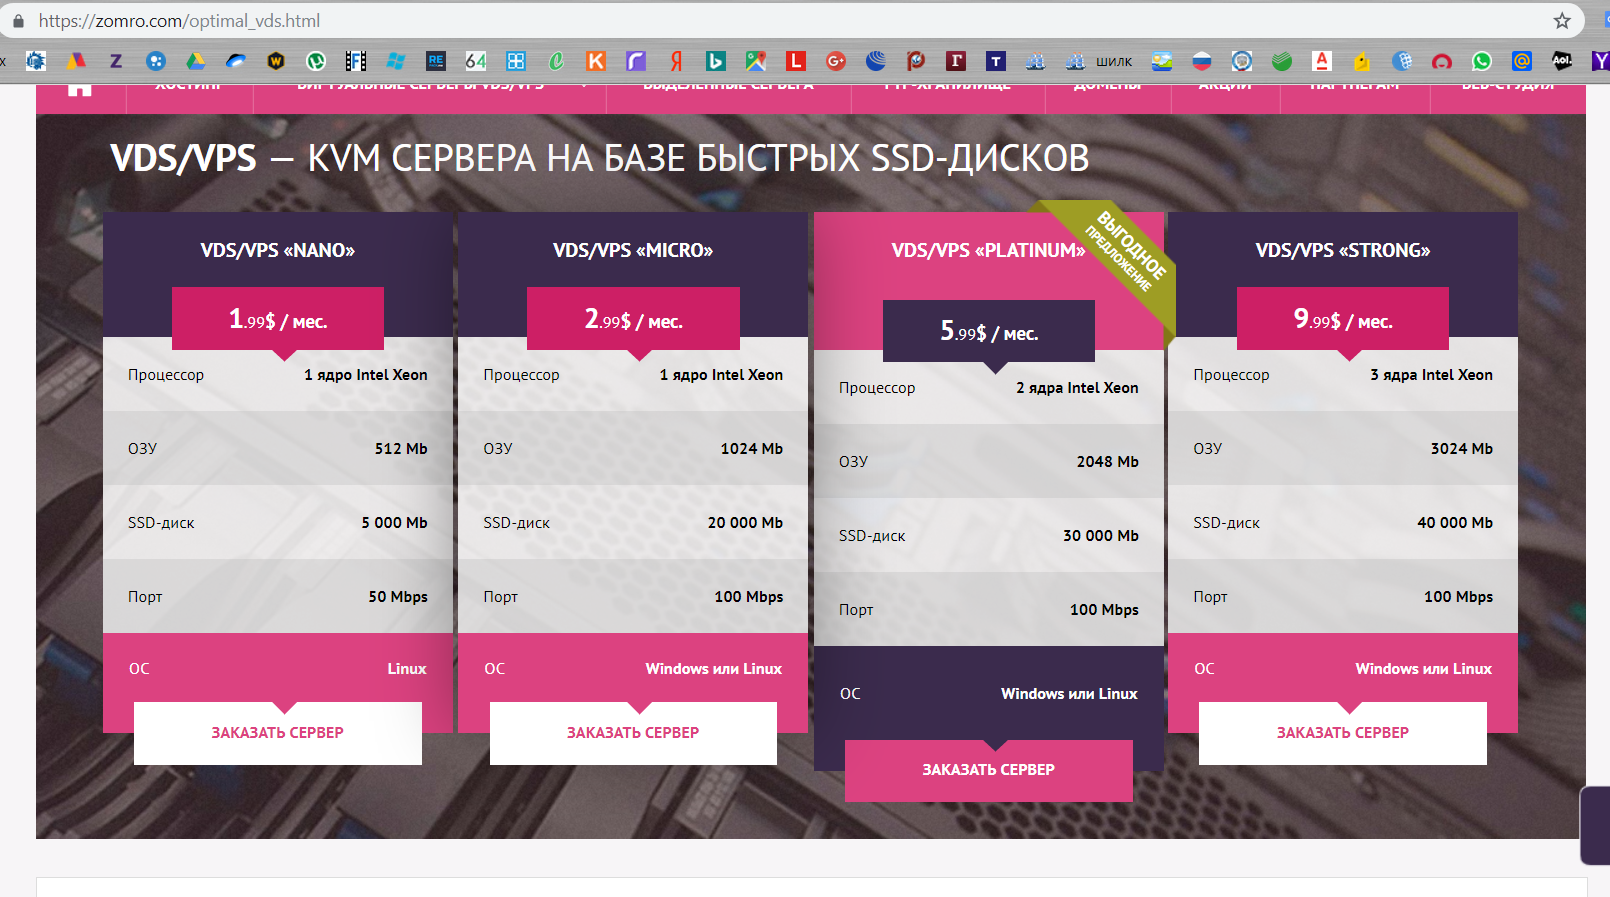Open the blue four-squares grid bookmark
Viewport: 1610px width, 897px height.
click(516, 61)
